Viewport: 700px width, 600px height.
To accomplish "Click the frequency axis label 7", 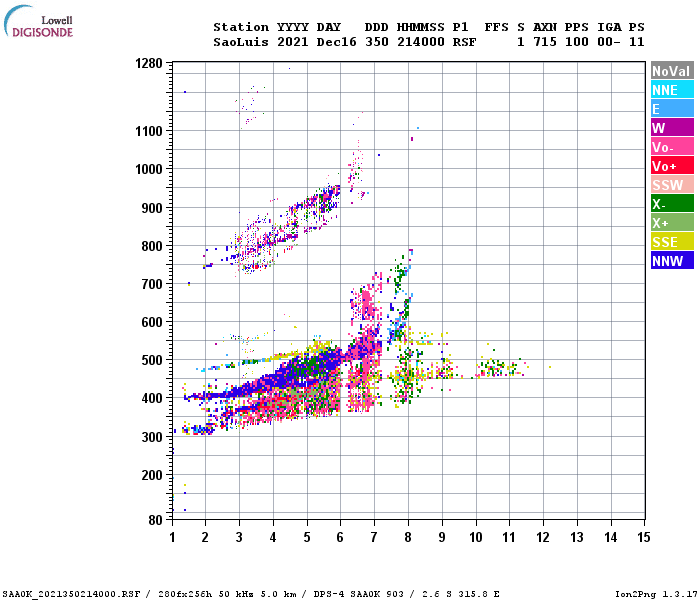I will point(374,537).
